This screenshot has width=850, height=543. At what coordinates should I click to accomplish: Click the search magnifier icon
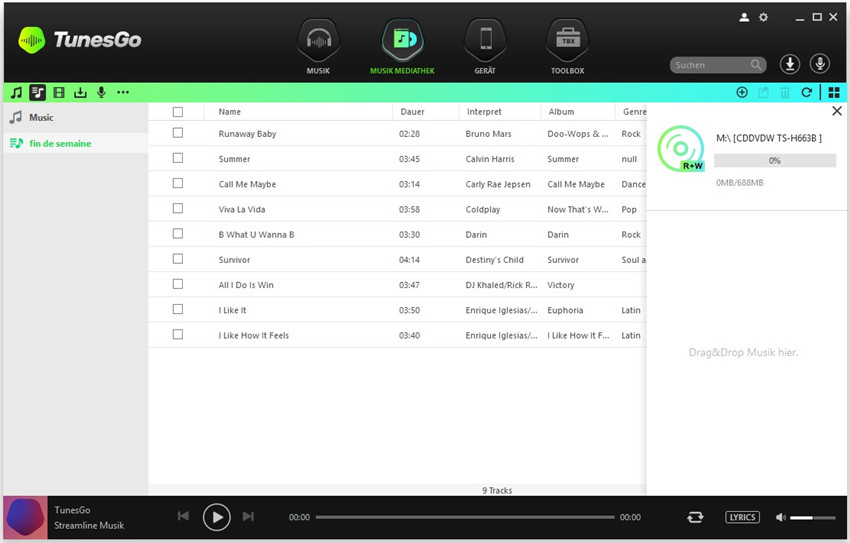[x=756, y=65]
